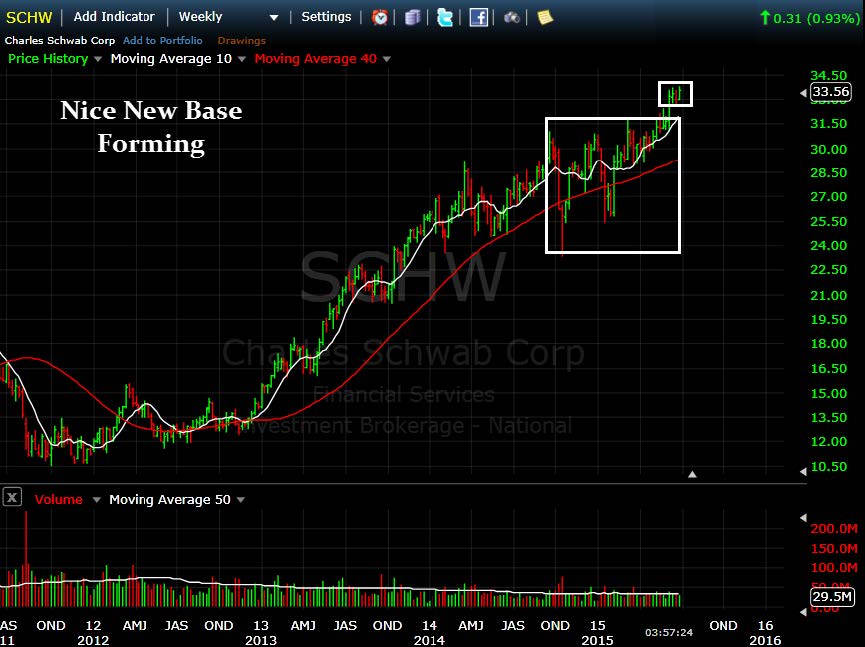Click the 03:57:24 countdown timer
The height and width of the screenshot is (647, 865).
coord(669,632)
